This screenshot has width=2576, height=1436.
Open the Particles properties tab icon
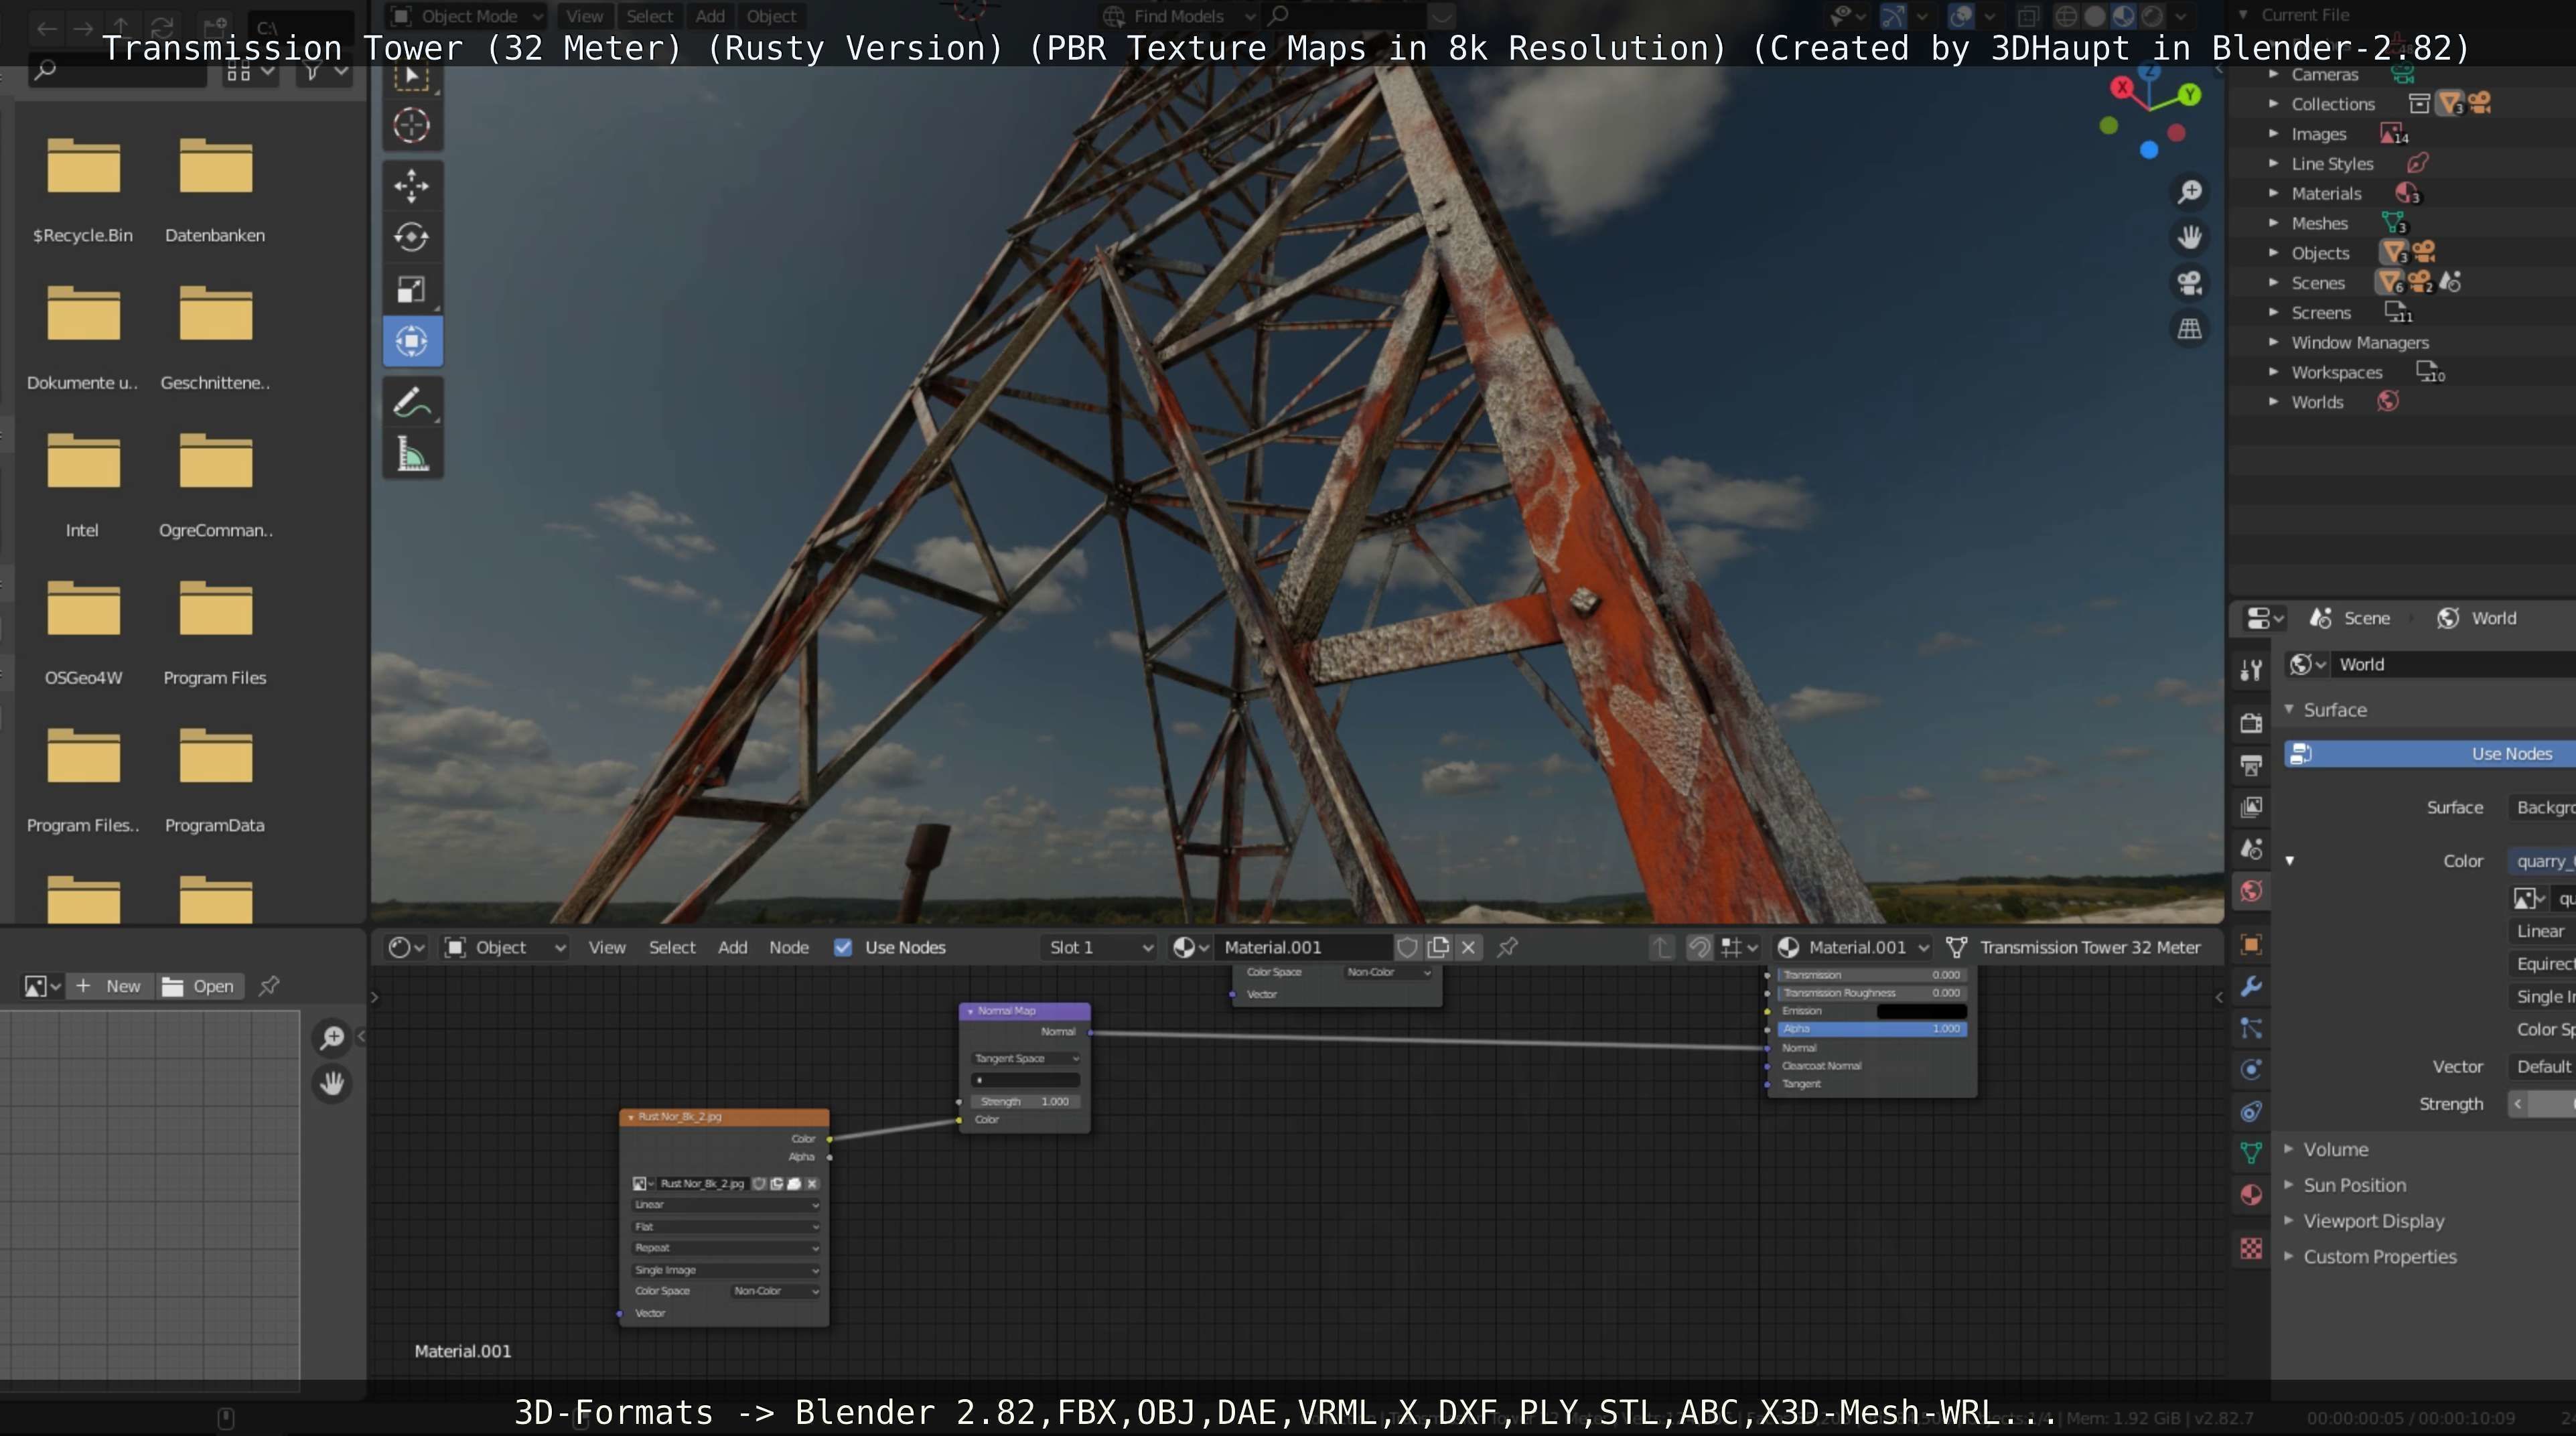pyautogui.click(x=2250, y=1028)
